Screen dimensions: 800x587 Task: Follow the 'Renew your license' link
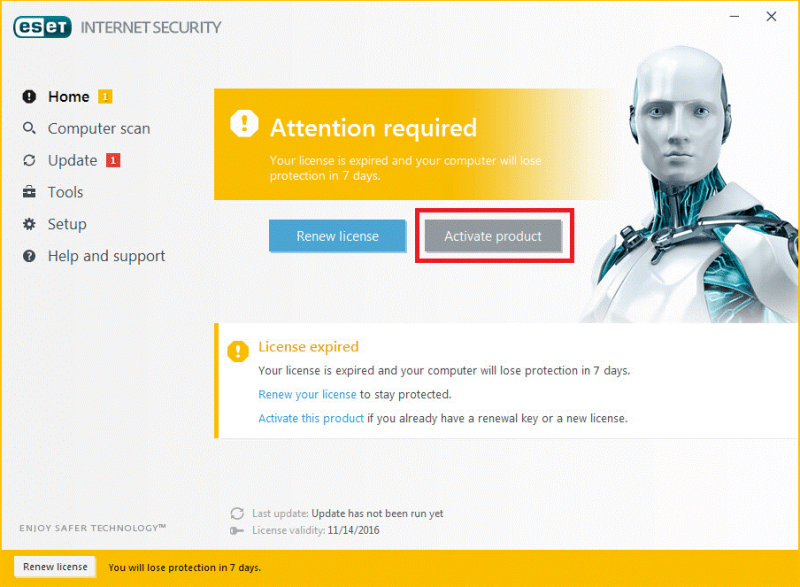tap(307, 394)
